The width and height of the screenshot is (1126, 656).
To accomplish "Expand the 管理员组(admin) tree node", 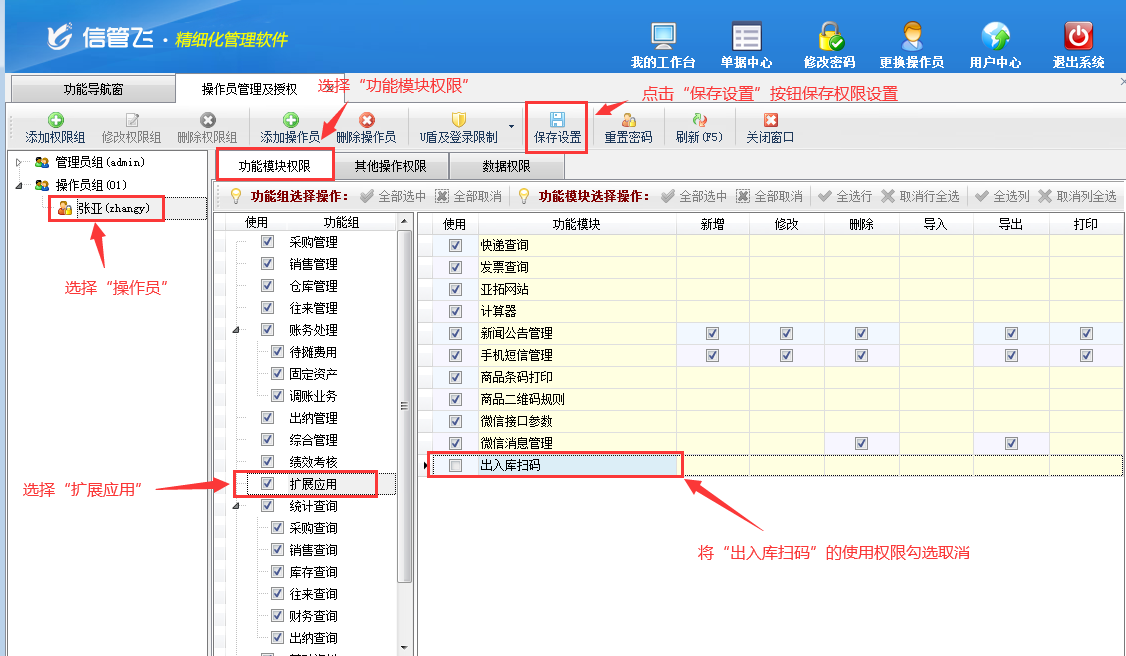I will tap(20, 162).
